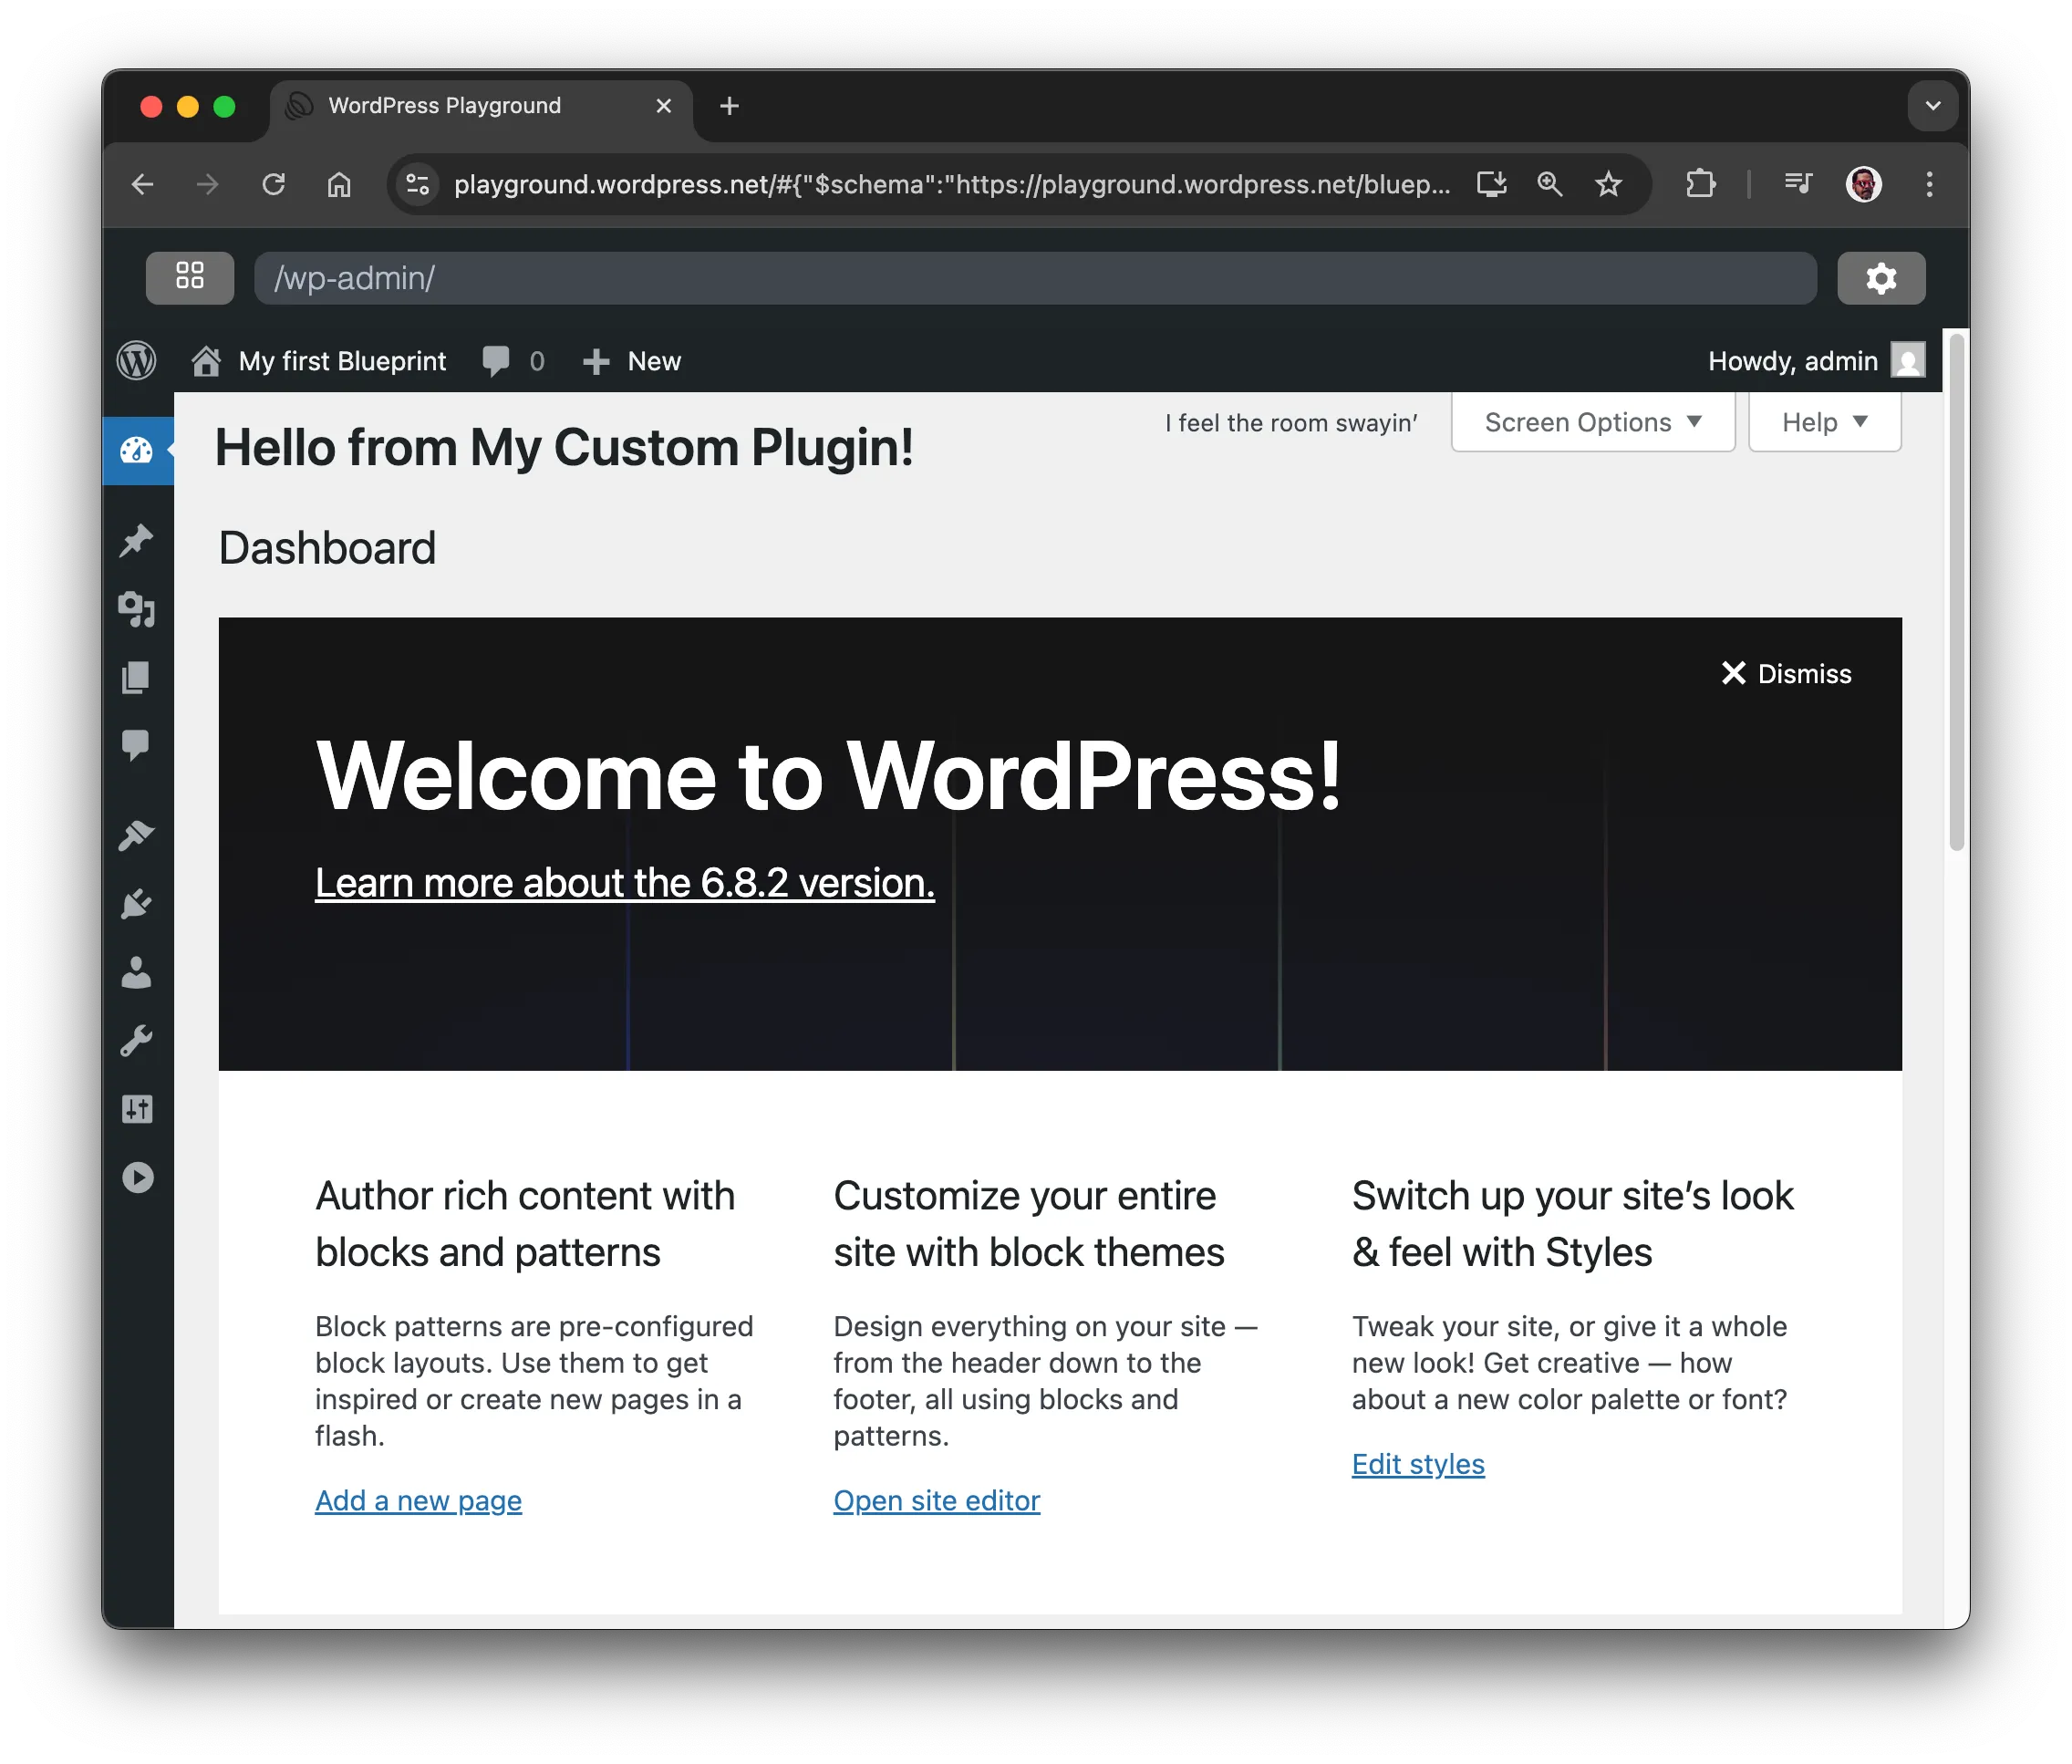Open the Posts pin icon in sidebar

coord(137,540)
